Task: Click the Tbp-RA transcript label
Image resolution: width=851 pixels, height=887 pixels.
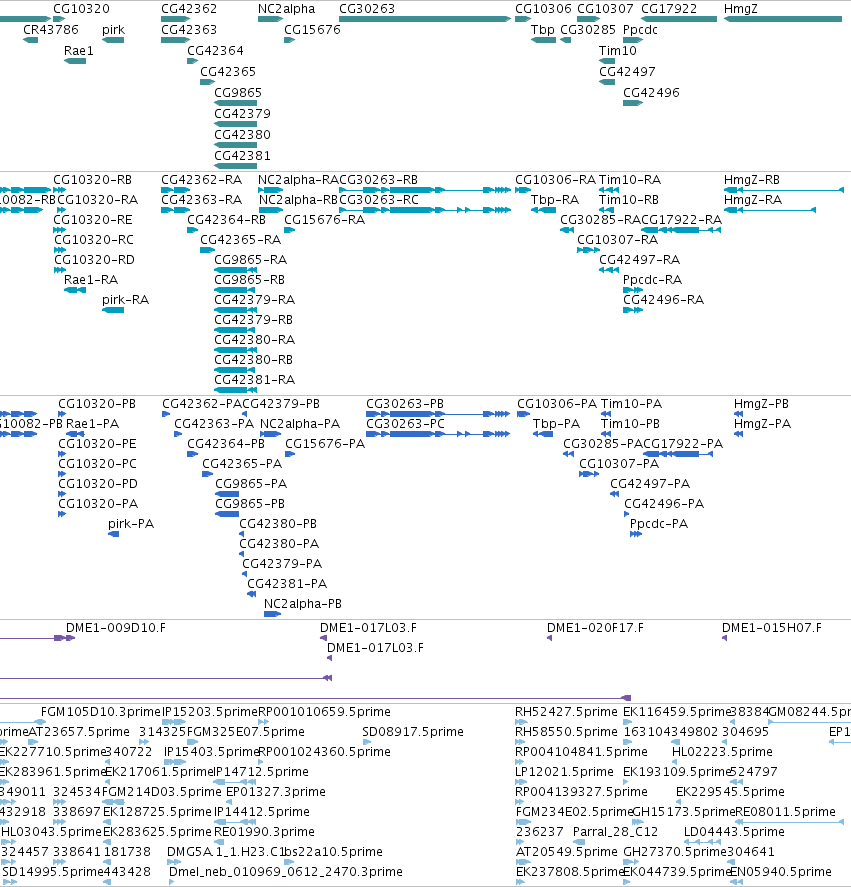Action: point(555,200)
